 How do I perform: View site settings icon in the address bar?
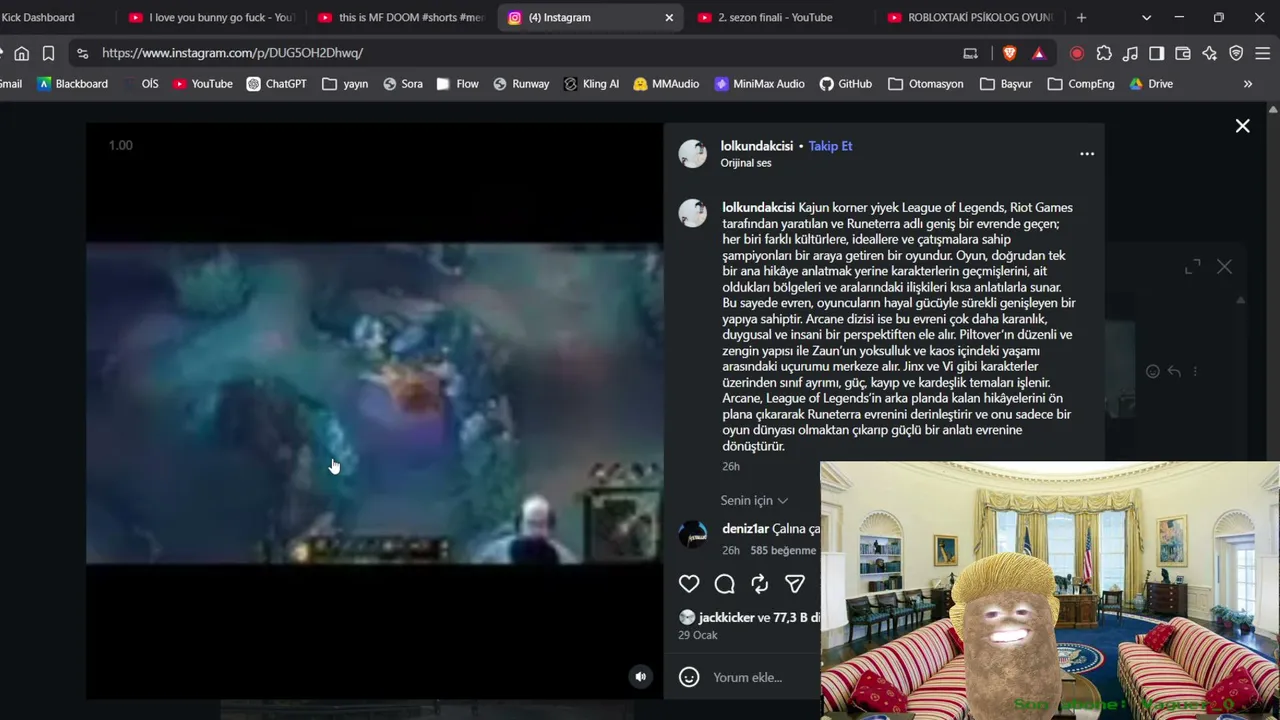pos(83,53)
